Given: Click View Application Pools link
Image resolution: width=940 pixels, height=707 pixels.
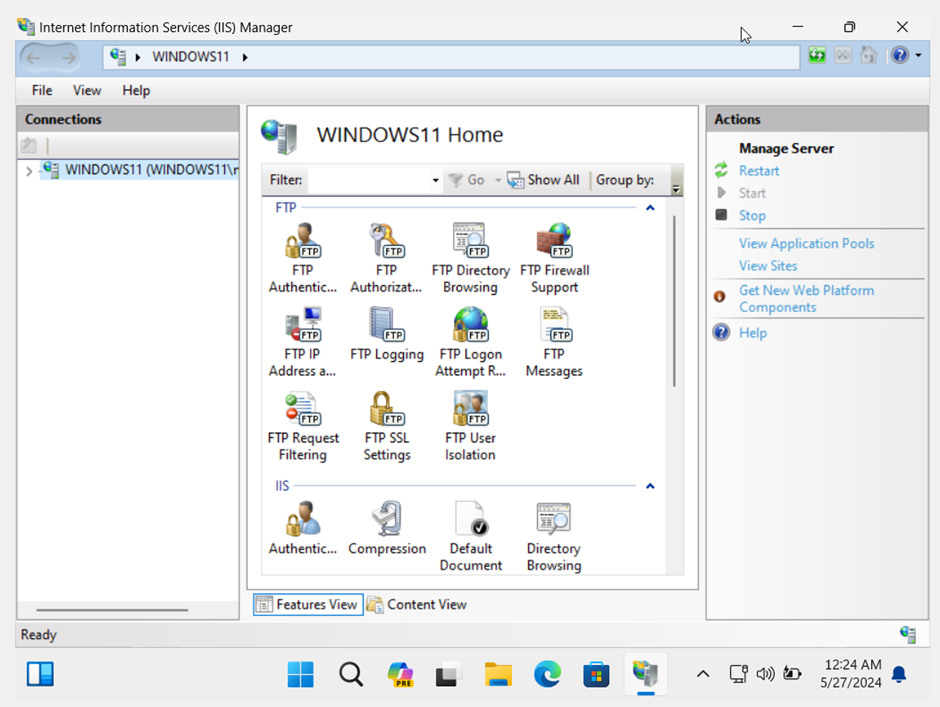Looking at the screenshot, I should [x=806, y=243].
